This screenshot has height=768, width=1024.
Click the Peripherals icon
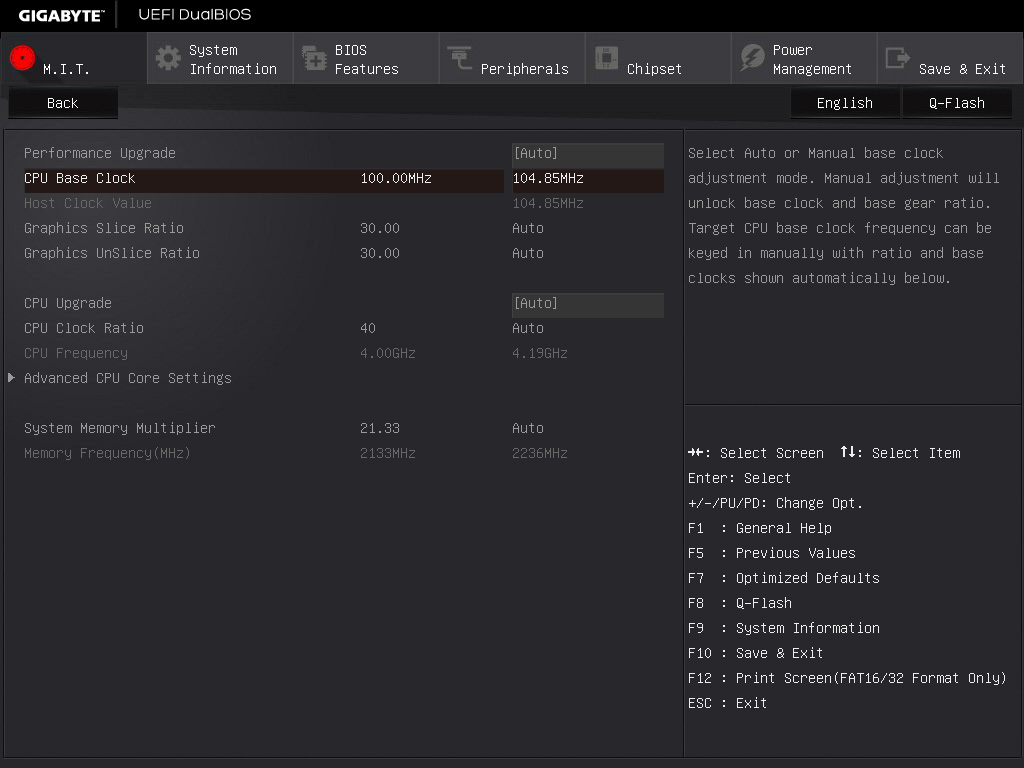pos(460,58)
